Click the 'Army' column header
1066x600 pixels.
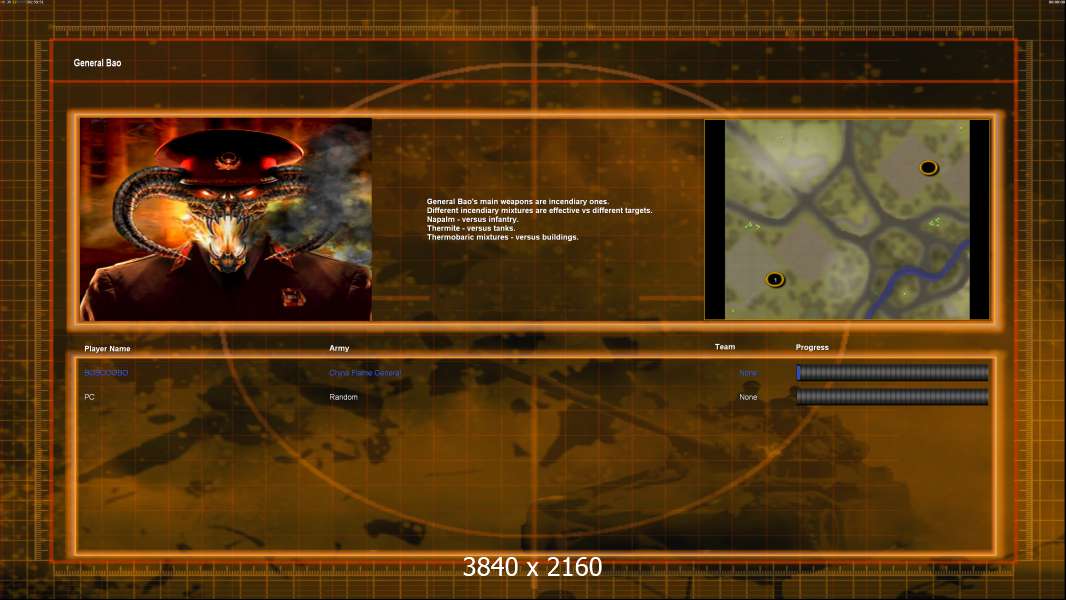coord(339,348)
